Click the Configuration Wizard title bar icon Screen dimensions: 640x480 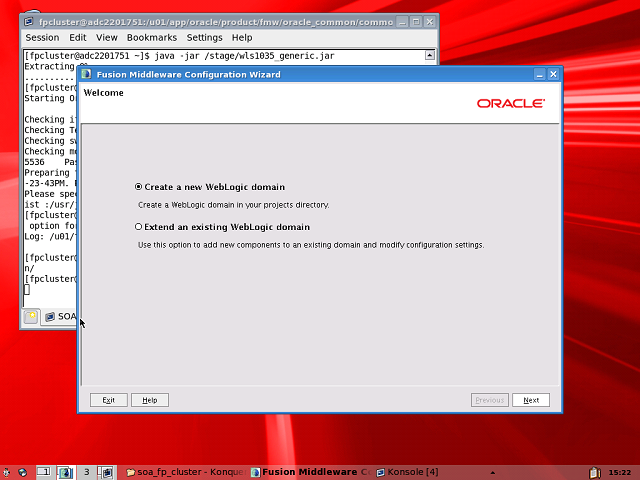click(86, 74)
